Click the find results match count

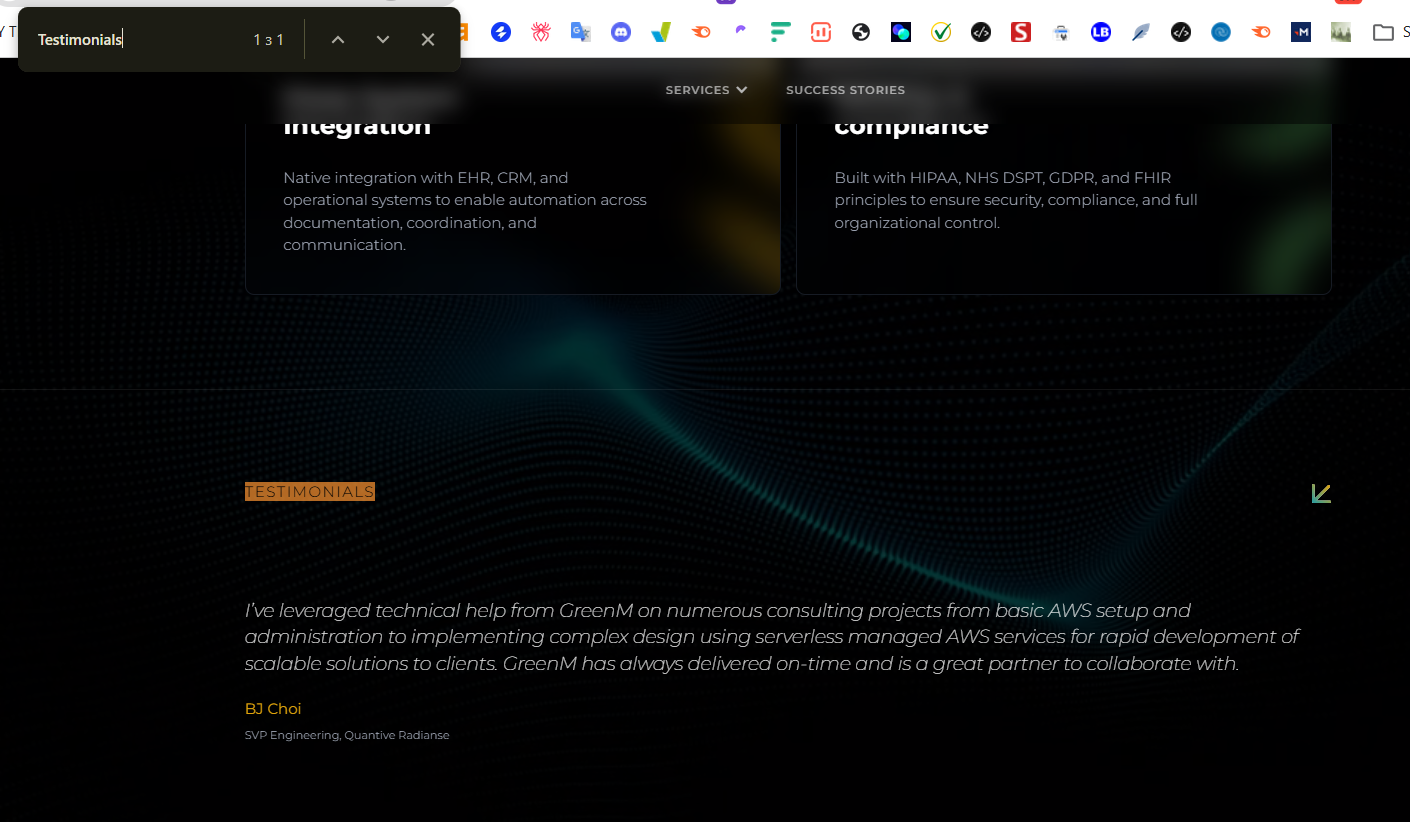pos(268,40)
